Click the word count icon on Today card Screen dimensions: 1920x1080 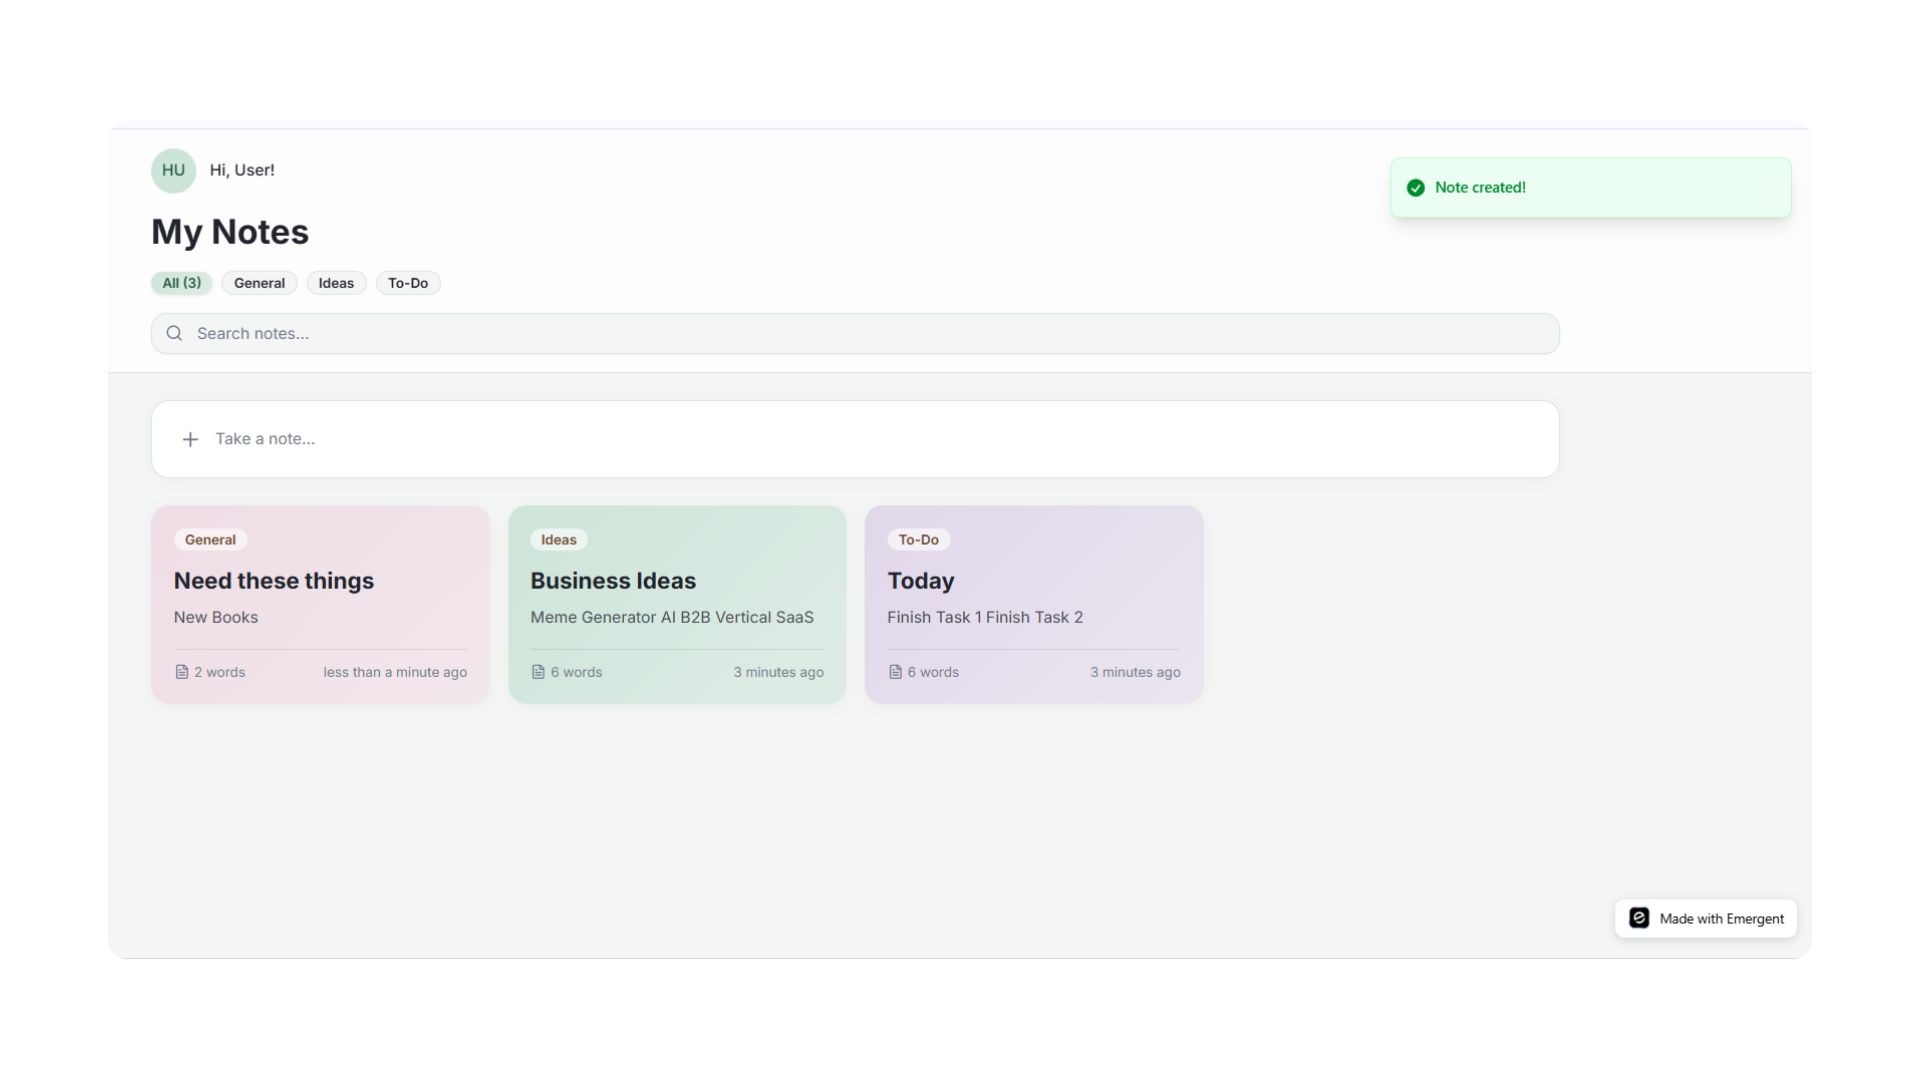tap(895, 672)
